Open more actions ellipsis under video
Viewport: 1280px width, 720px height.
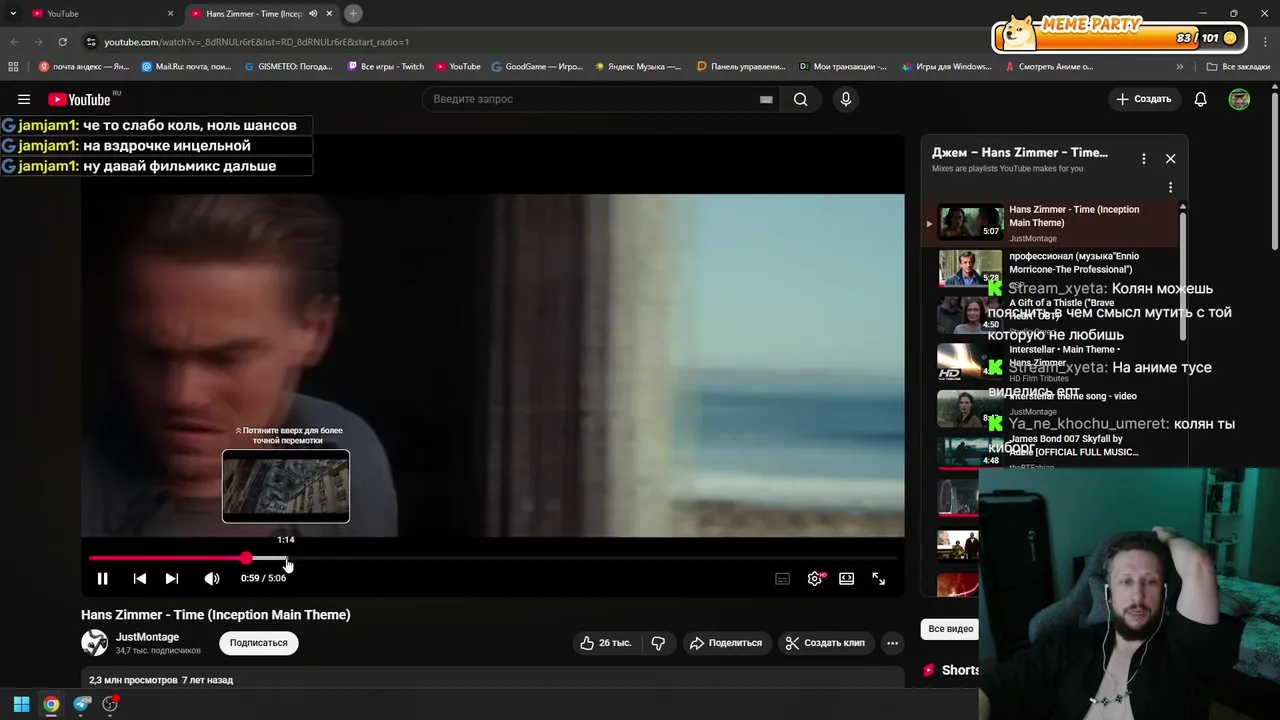892,643
